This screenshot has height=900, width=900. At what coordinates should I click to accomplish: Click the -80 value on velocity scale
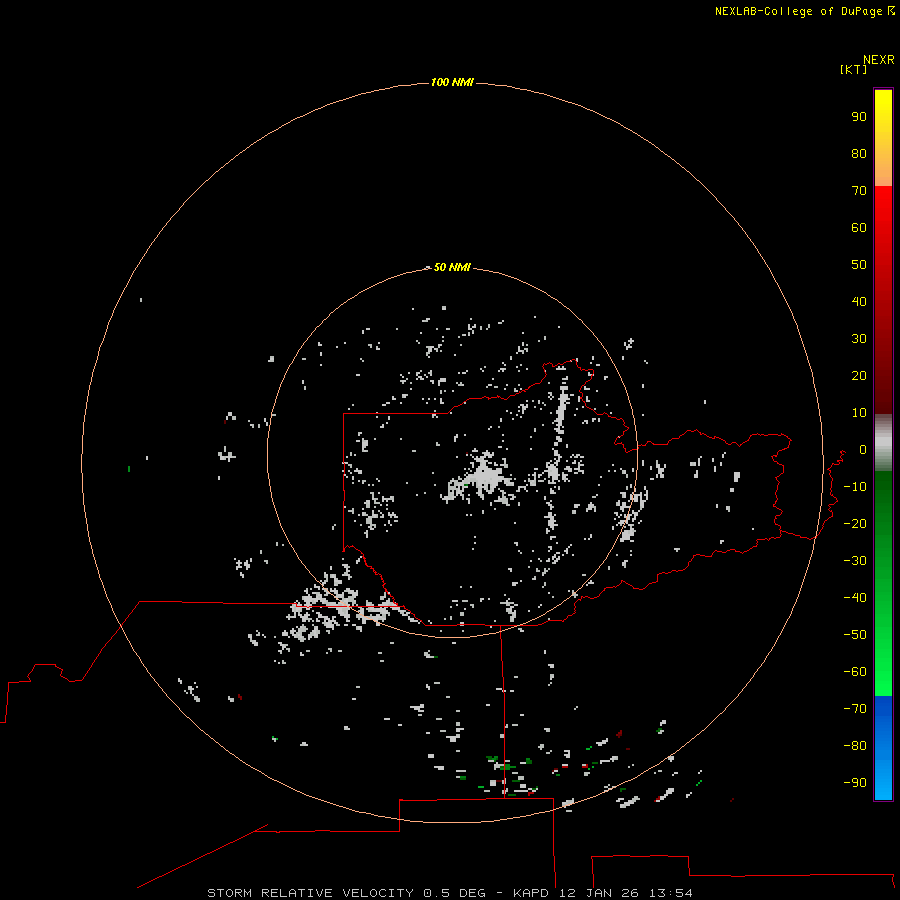point(855,746)
